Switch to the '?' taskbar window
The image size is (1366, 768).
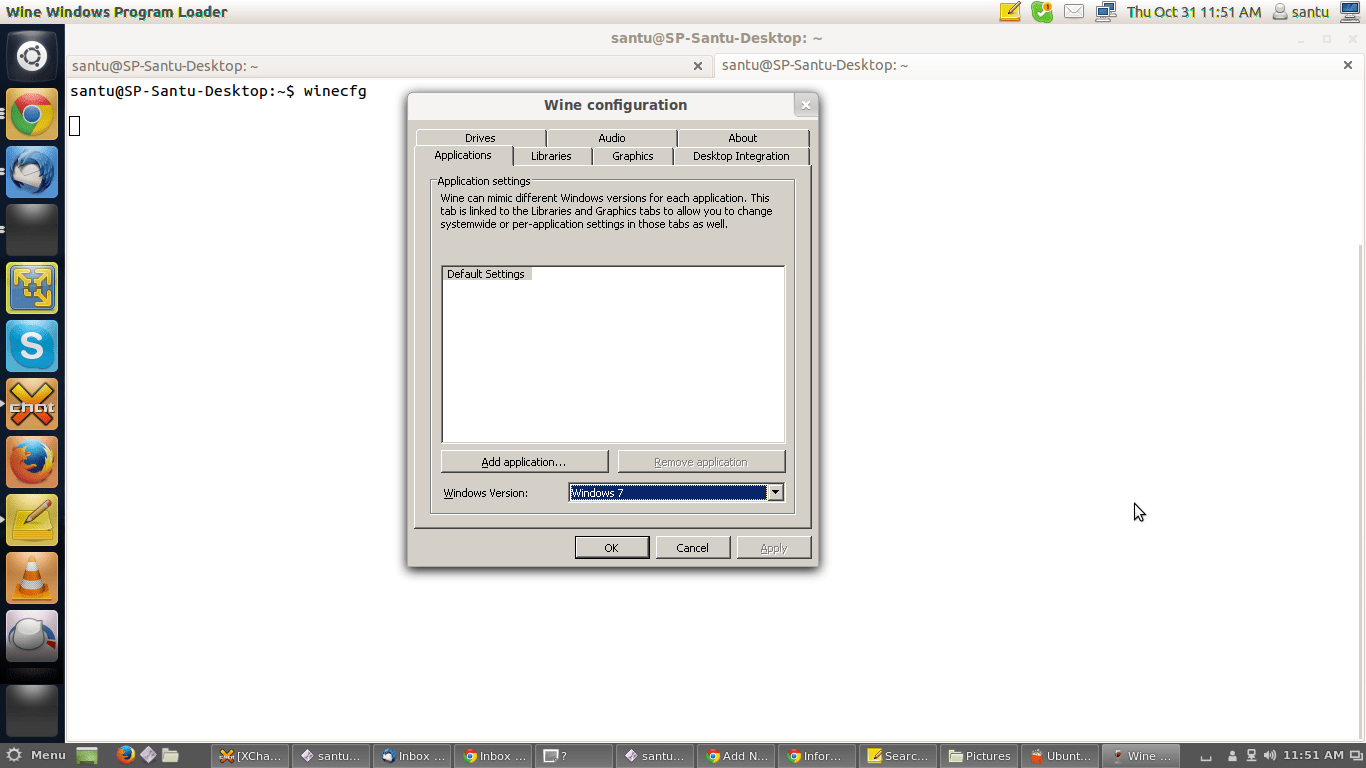coord(575,756)
